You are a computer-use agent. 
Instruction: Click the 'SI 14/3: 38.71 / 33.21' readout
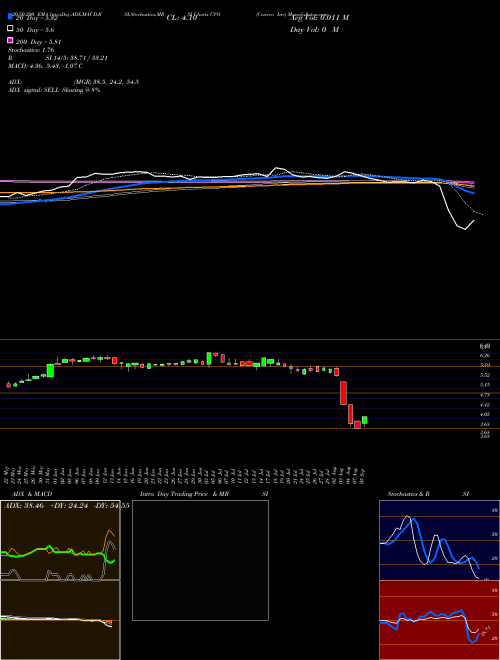point(77,58)
